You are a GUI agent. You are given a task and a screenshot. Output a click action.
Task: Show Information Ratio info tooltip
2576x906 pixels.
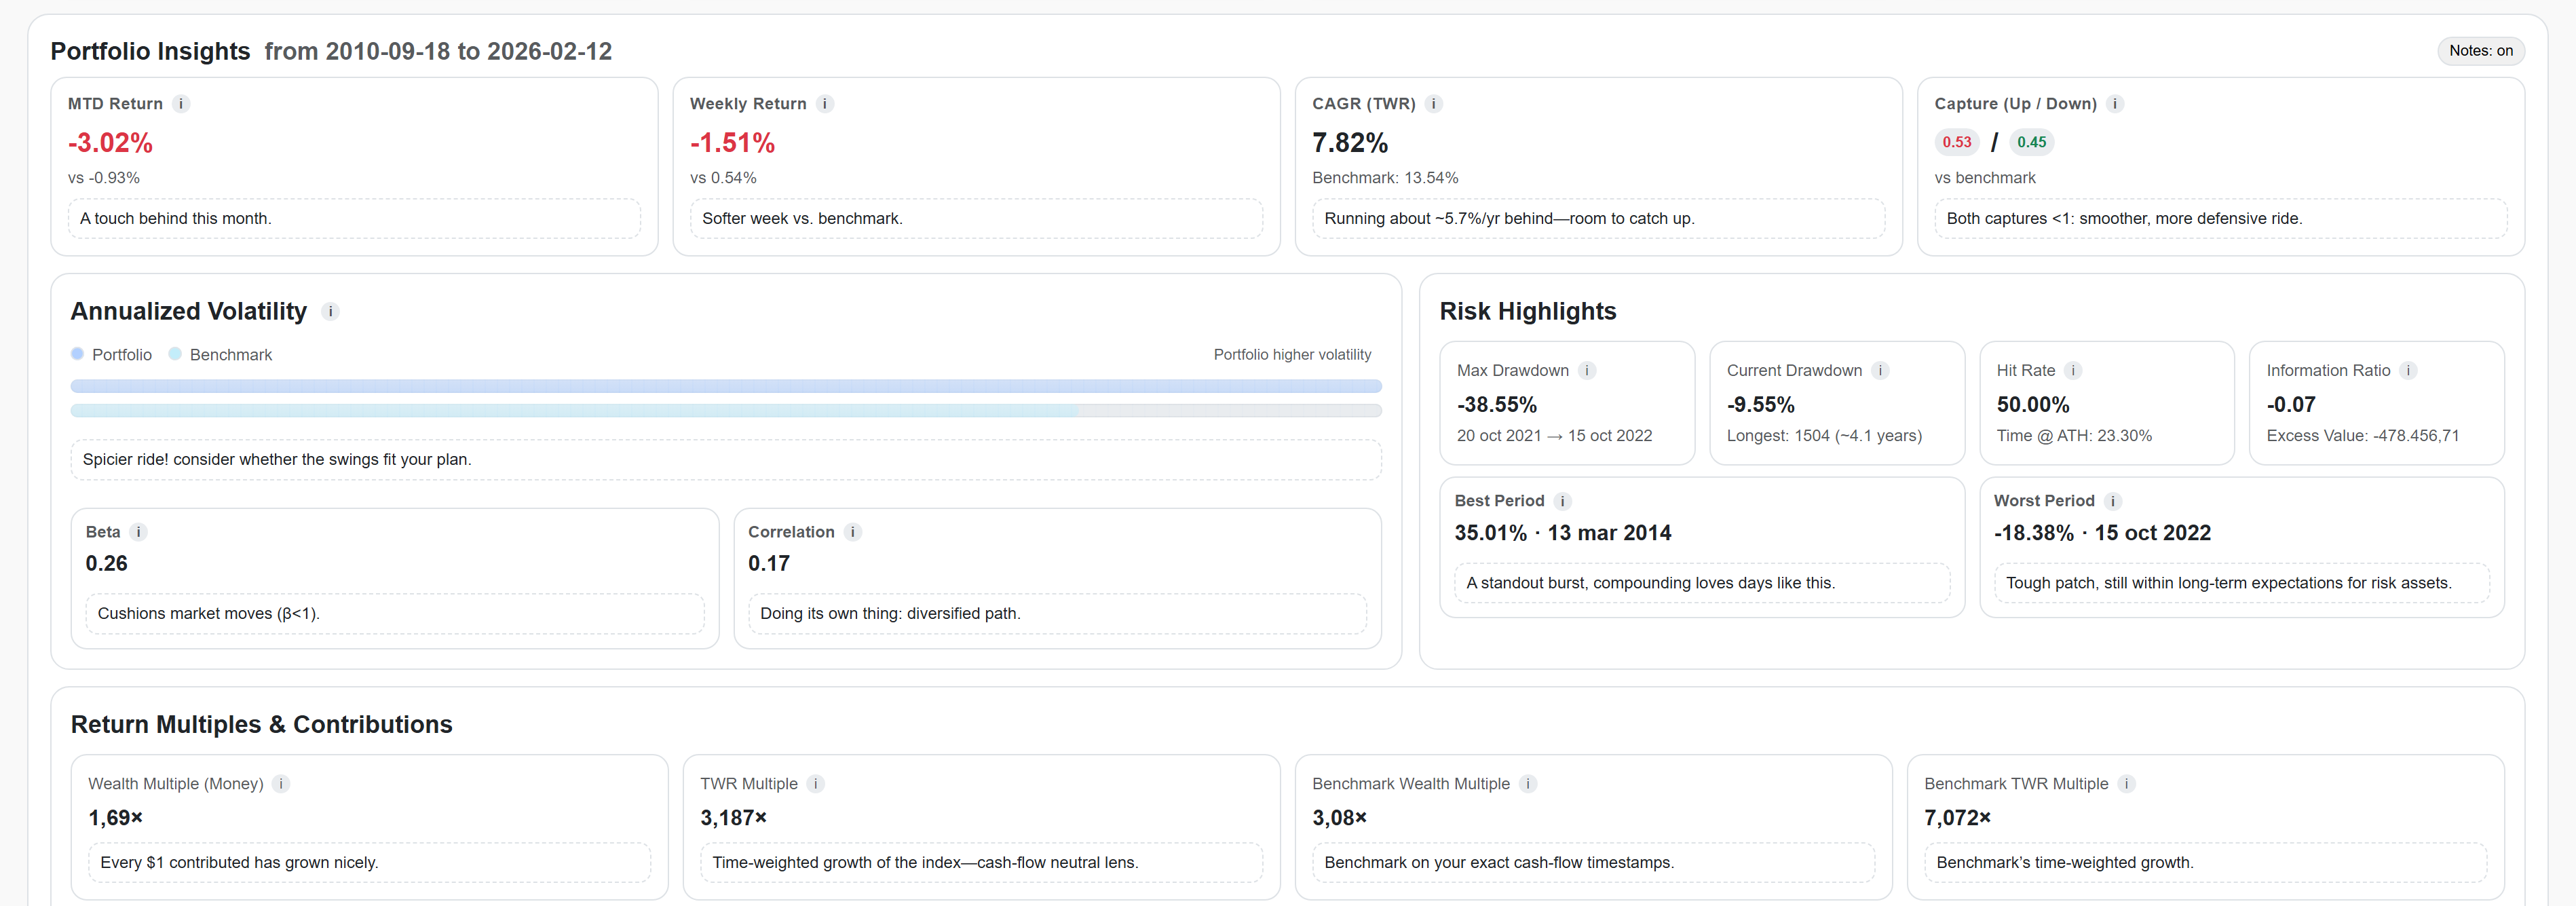click(2408, 371)
